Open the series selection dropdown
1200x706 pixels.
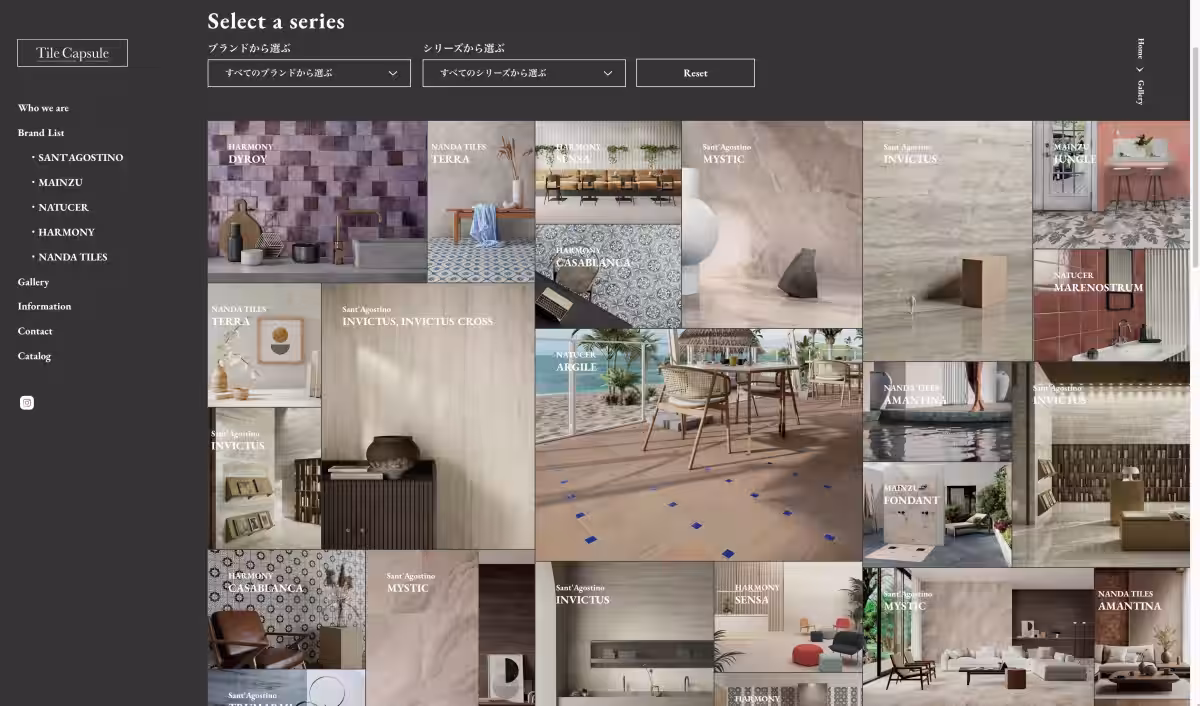(x=524, y=73)
